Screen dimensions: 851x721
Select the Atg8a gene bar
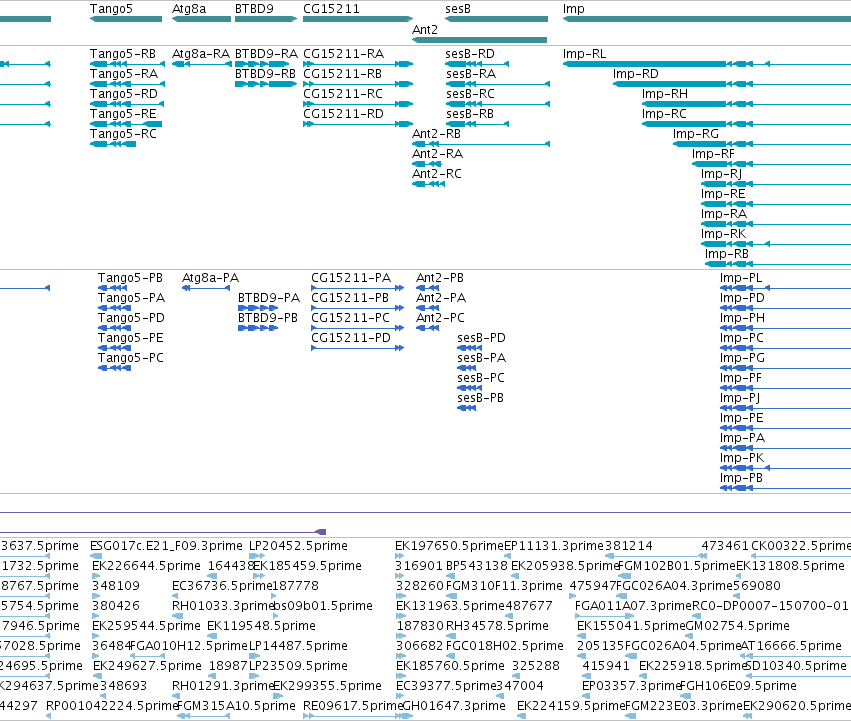coord(201,19)
